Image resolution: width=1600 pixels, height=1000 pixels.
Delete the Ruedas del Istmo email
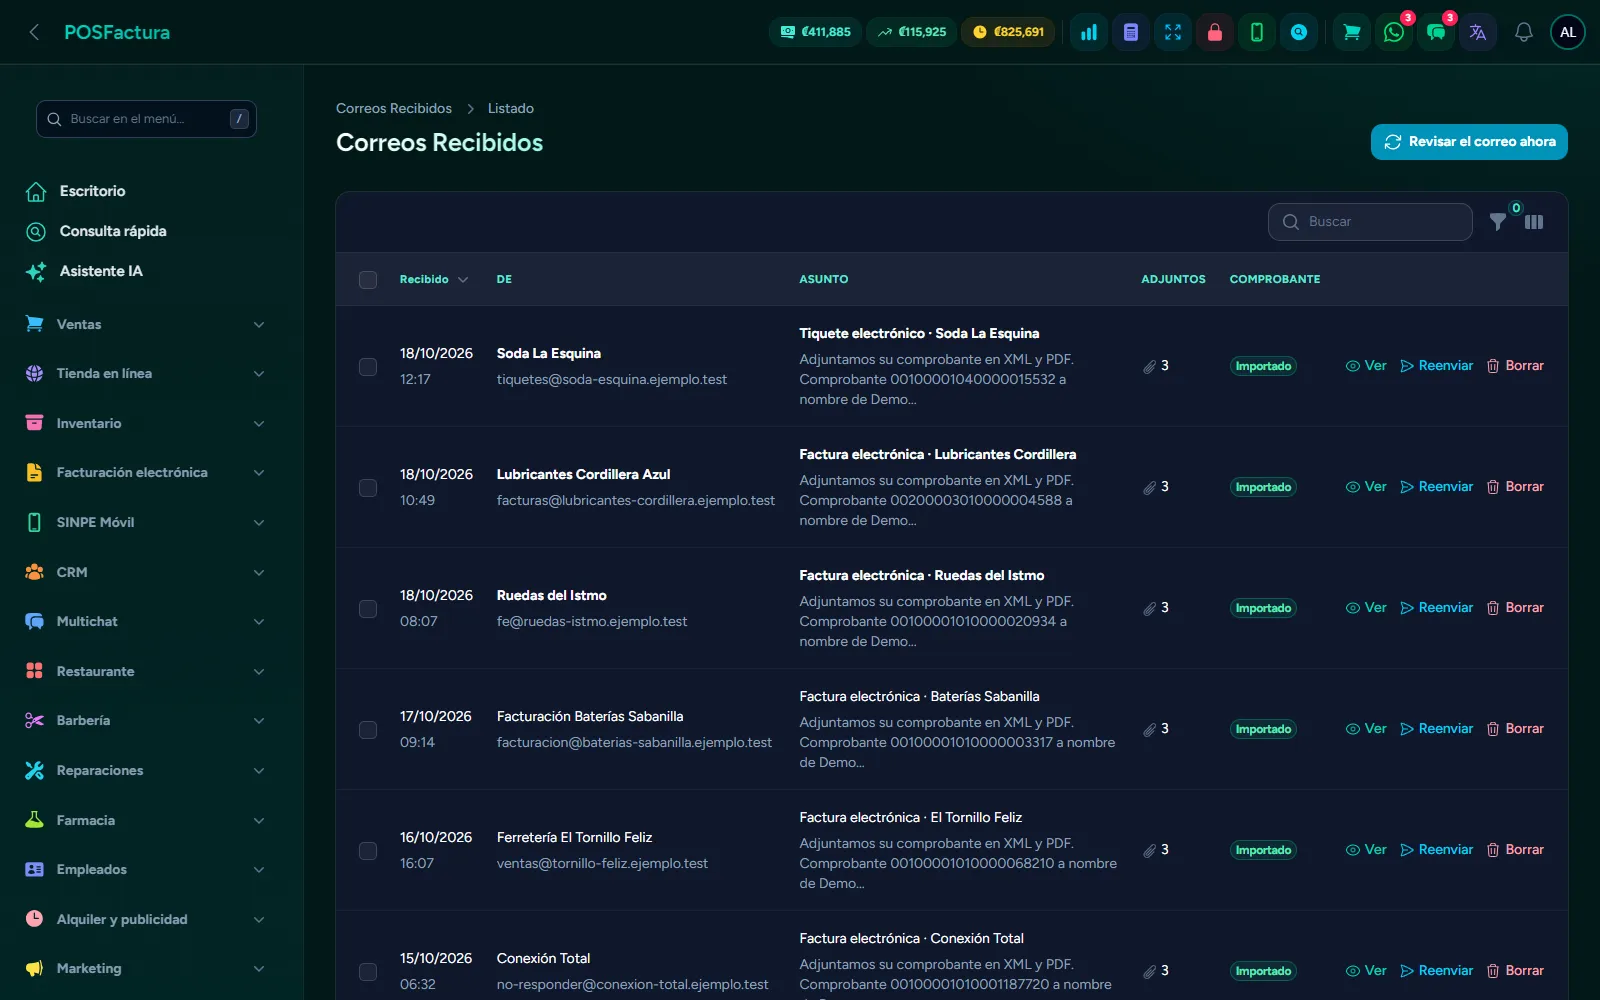click(1515, 608)
